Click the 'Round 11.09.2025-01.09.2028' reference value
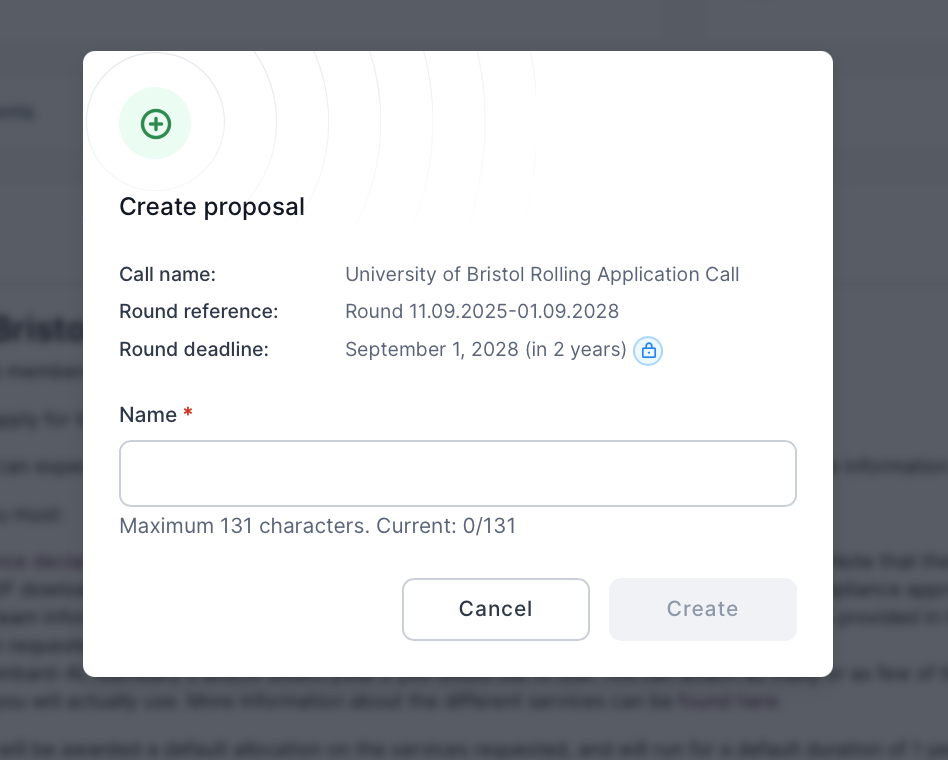 [x=482, y=311]
